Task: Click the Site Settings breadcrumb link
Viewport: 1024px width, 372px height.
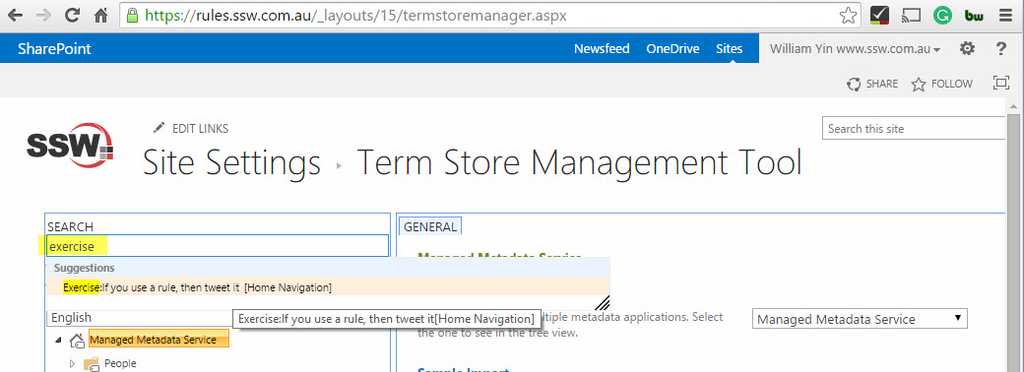Action: coord(232,162)
